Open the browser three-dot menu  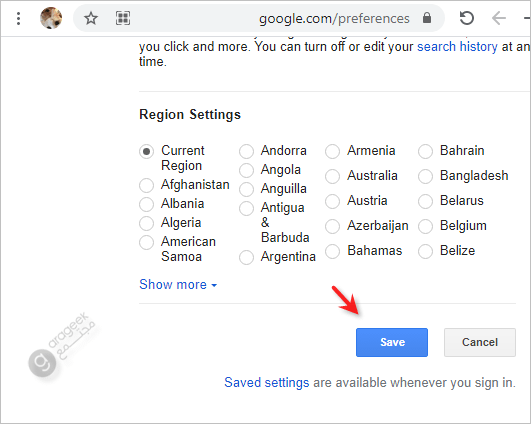tap(19, 18)
